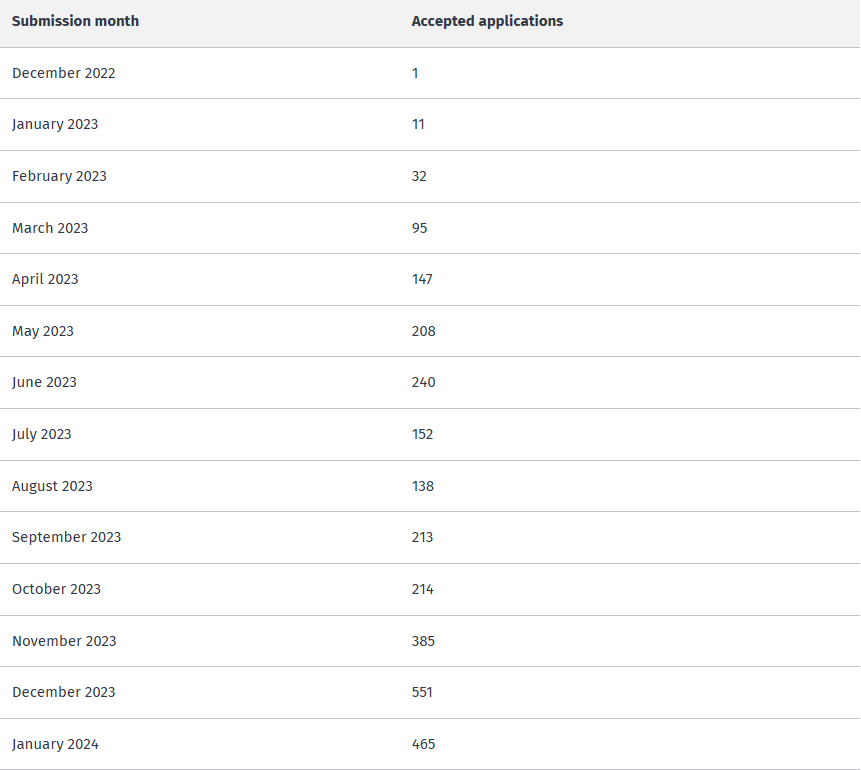861x770 pixels.
Task: Select the 'March 2023' cell
Action: point(50,228)
